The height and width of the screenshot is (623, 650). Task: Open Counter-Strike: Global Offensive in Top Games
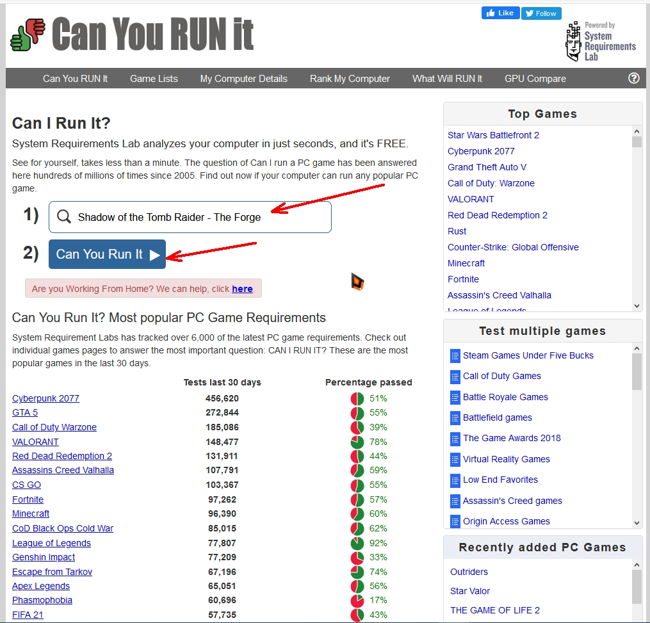[513, 247]
